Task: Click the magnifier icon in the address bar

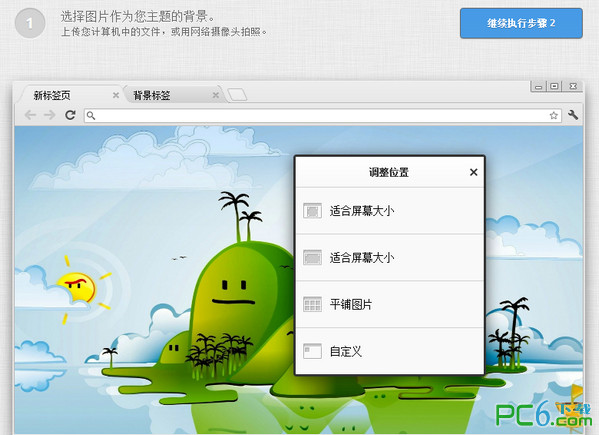Action: [x=91, y=115]
